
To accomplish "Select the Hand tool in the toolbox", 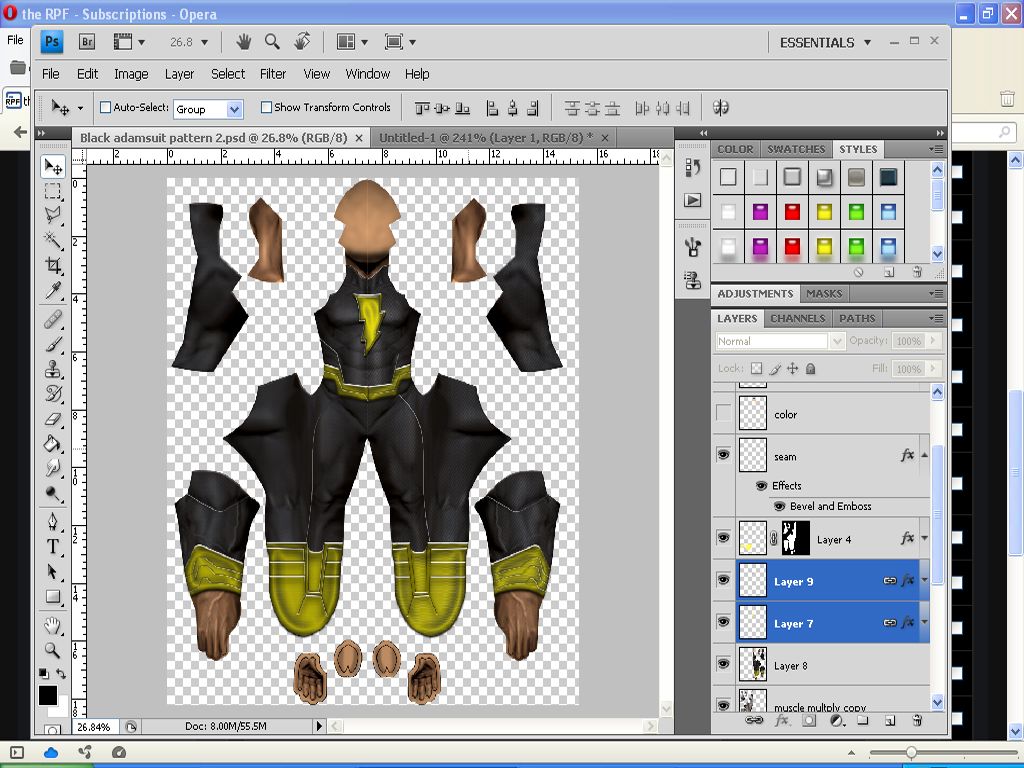I will (53, 626).
